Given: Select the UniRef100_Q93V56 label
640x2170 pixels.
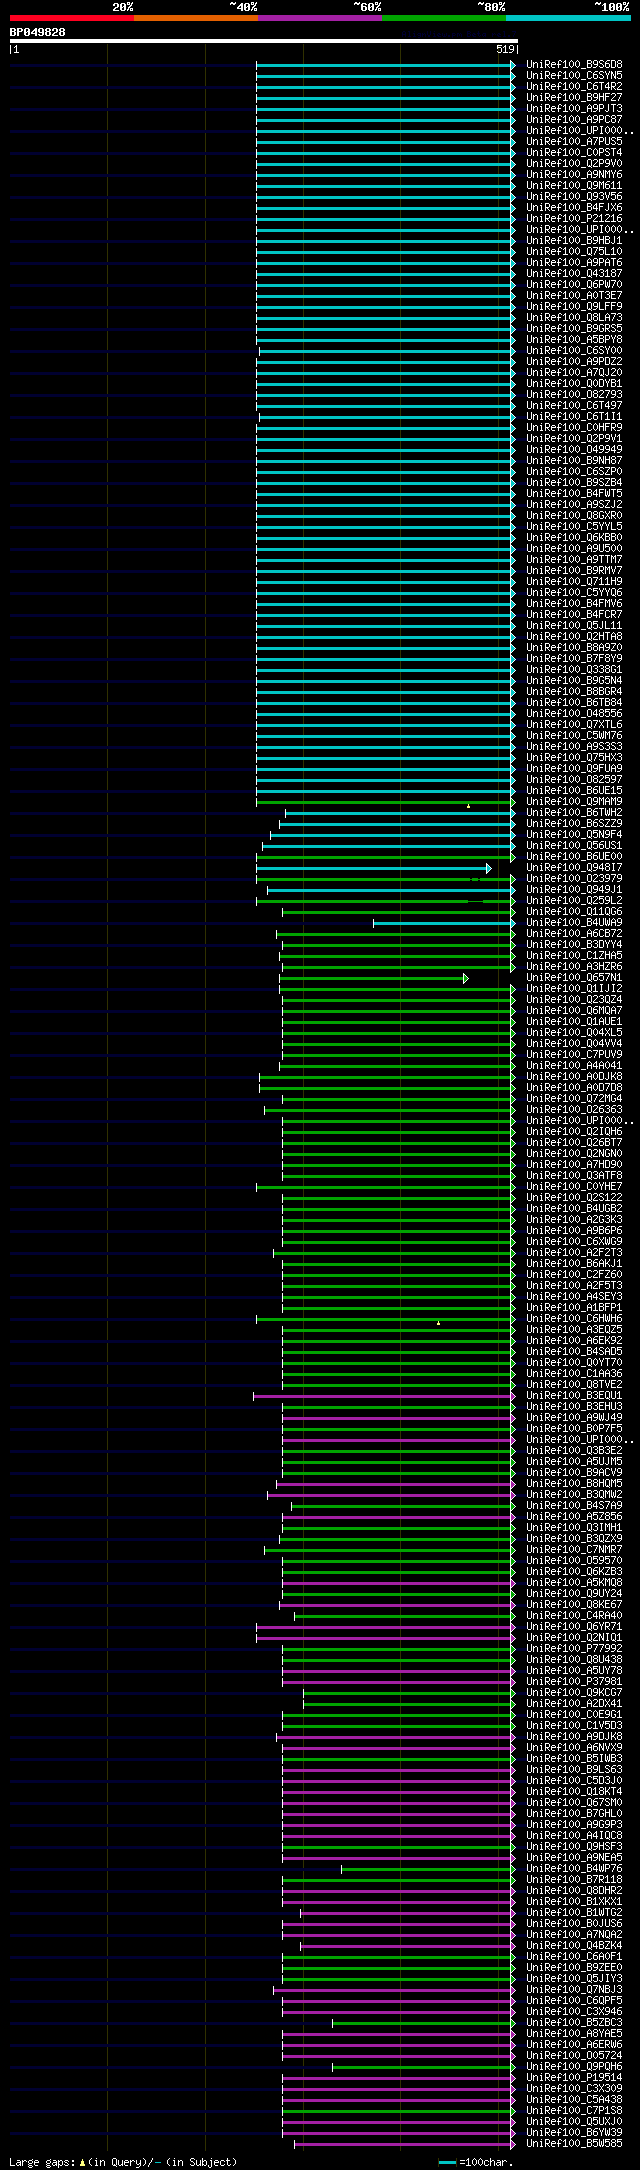Looking at the screenshot, I should click(574, 196).
